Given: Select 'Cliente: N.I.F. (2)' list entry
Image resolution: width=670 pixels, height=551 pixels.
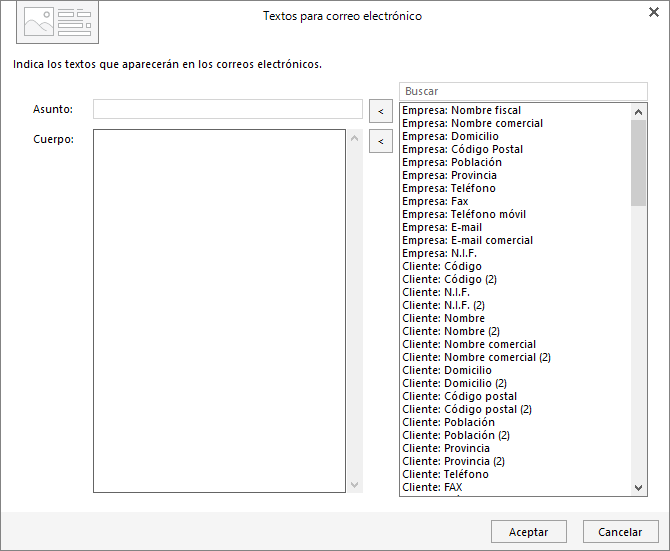Looking at the screenshot, I should 516,305.
